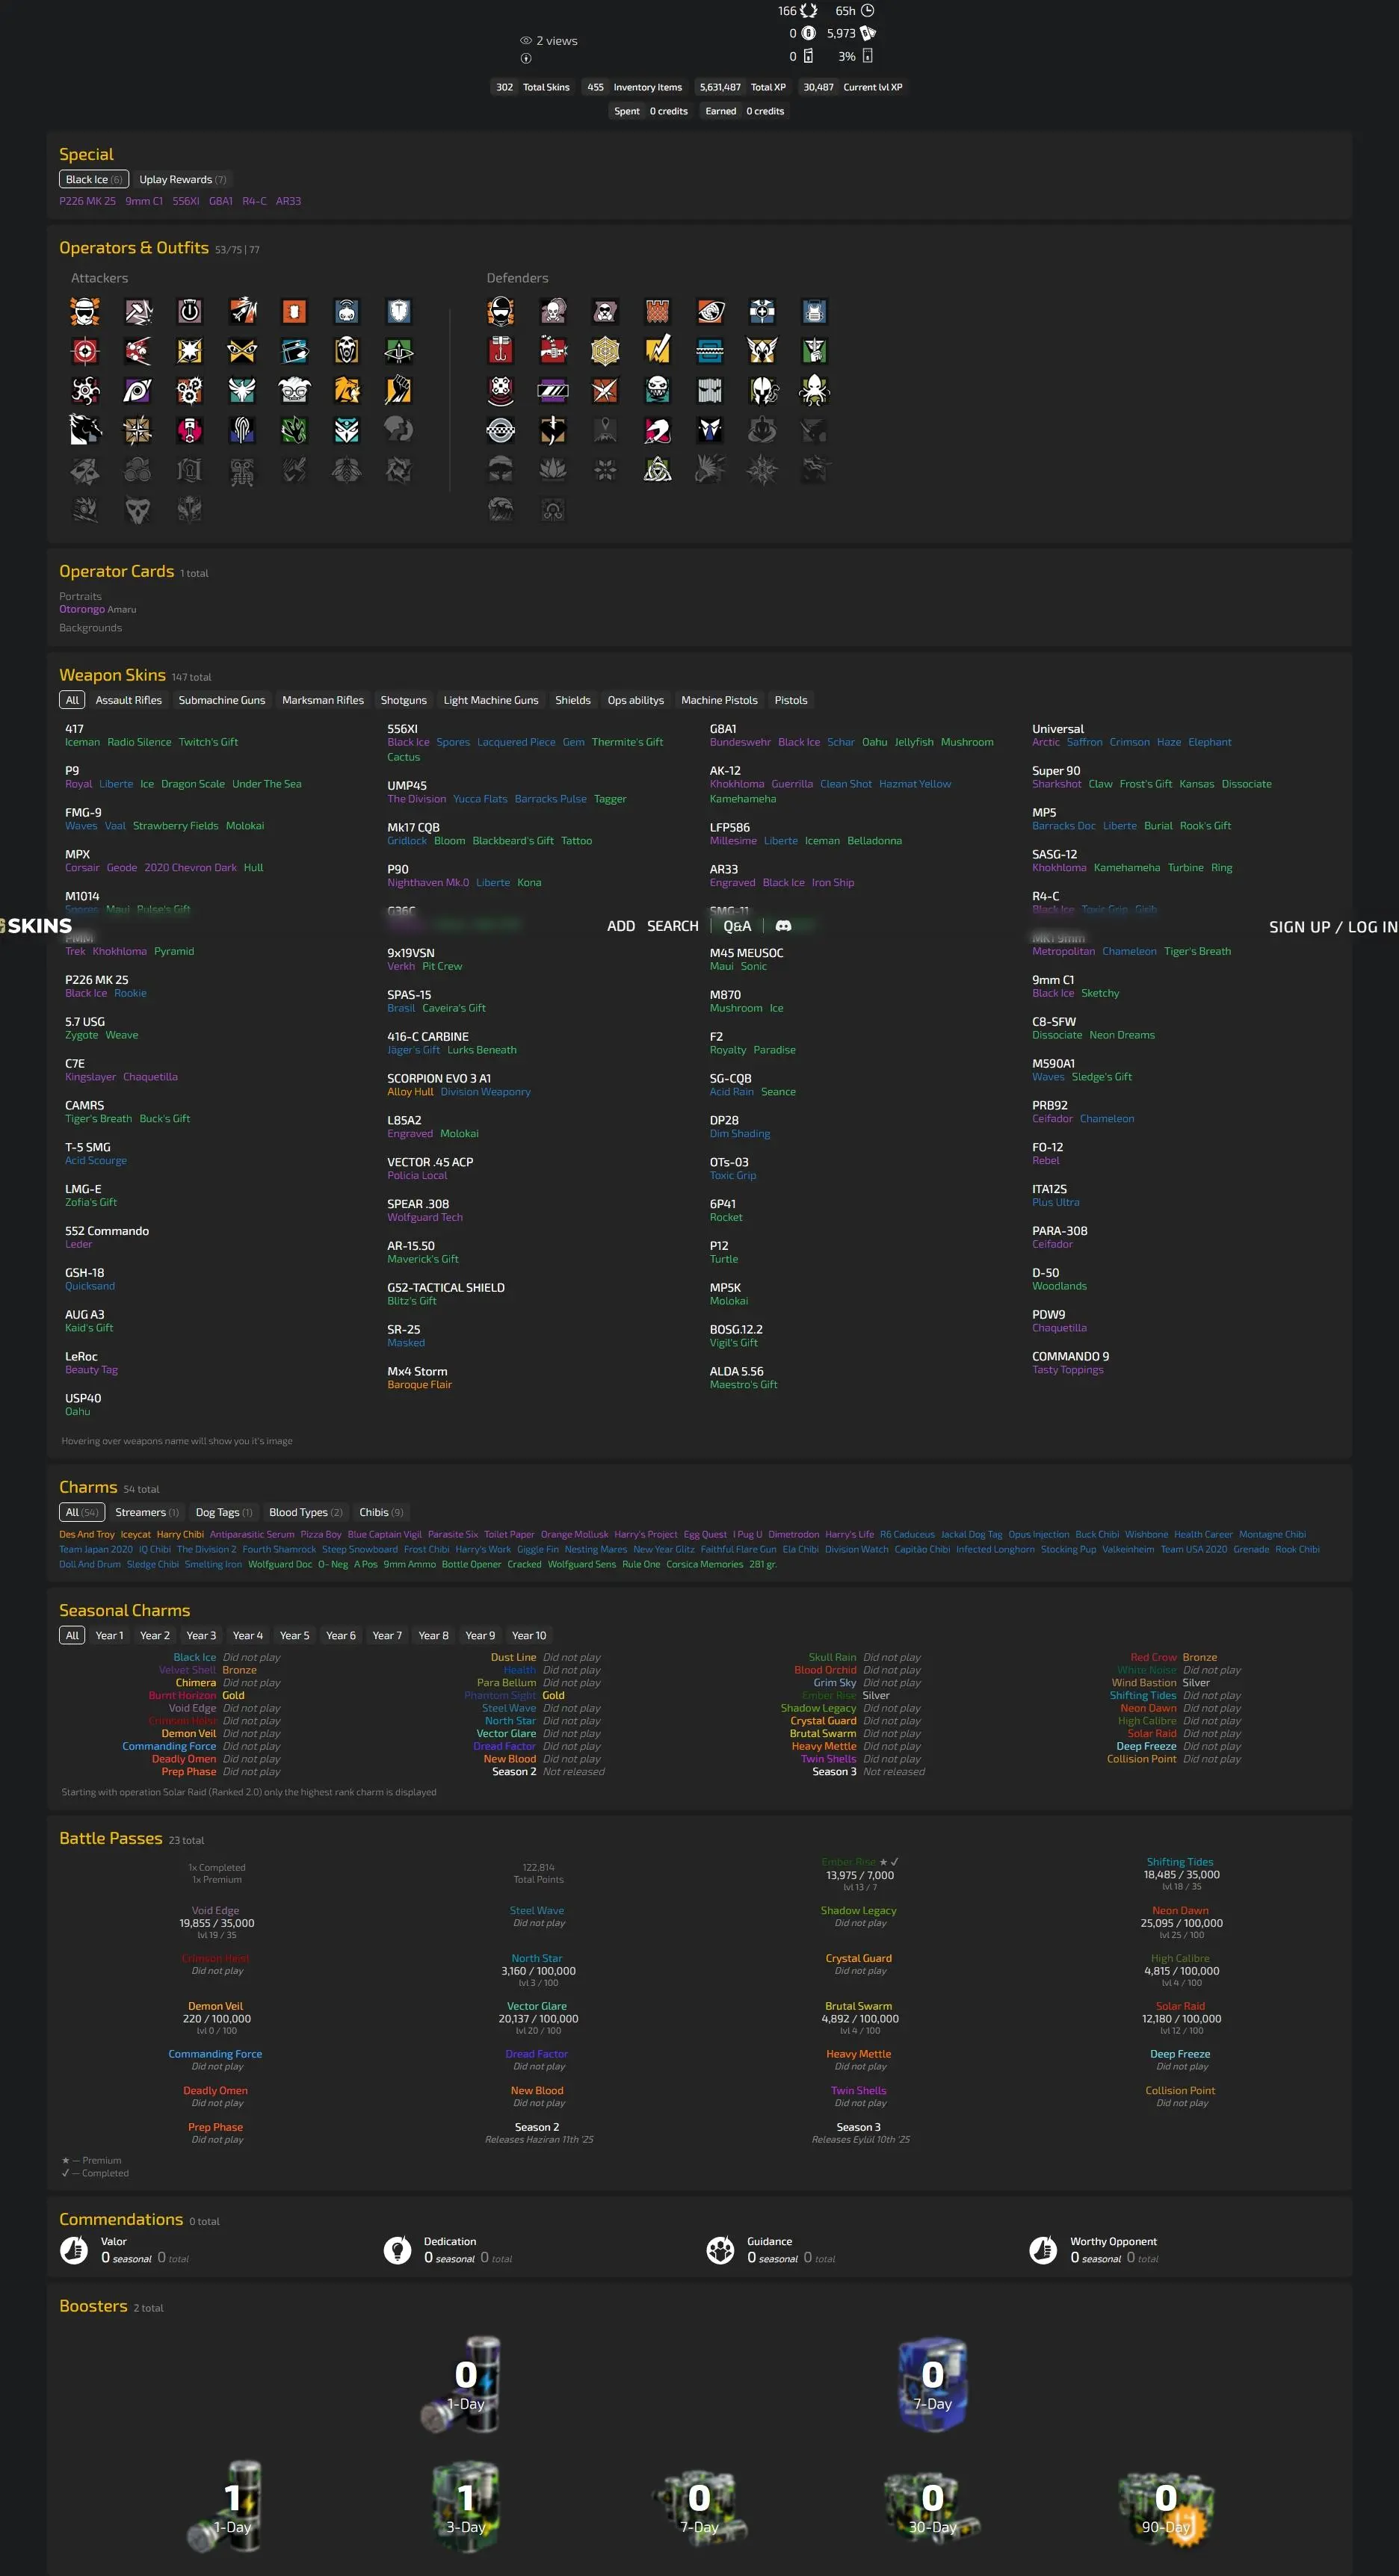This screenshot has height=2576, width=1399.
Task: Select the white octopus defender icon
Action: click(x=814, y=390)
